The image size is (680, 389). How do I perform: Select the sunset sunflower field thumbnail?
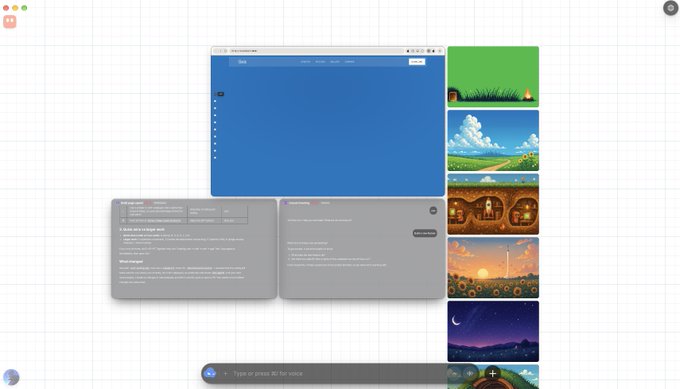(x=493, y=268)
